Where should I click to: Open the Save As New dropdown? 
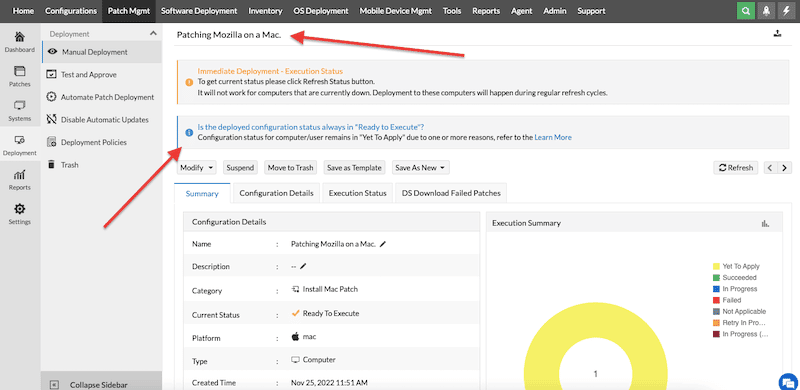(420, 167)
